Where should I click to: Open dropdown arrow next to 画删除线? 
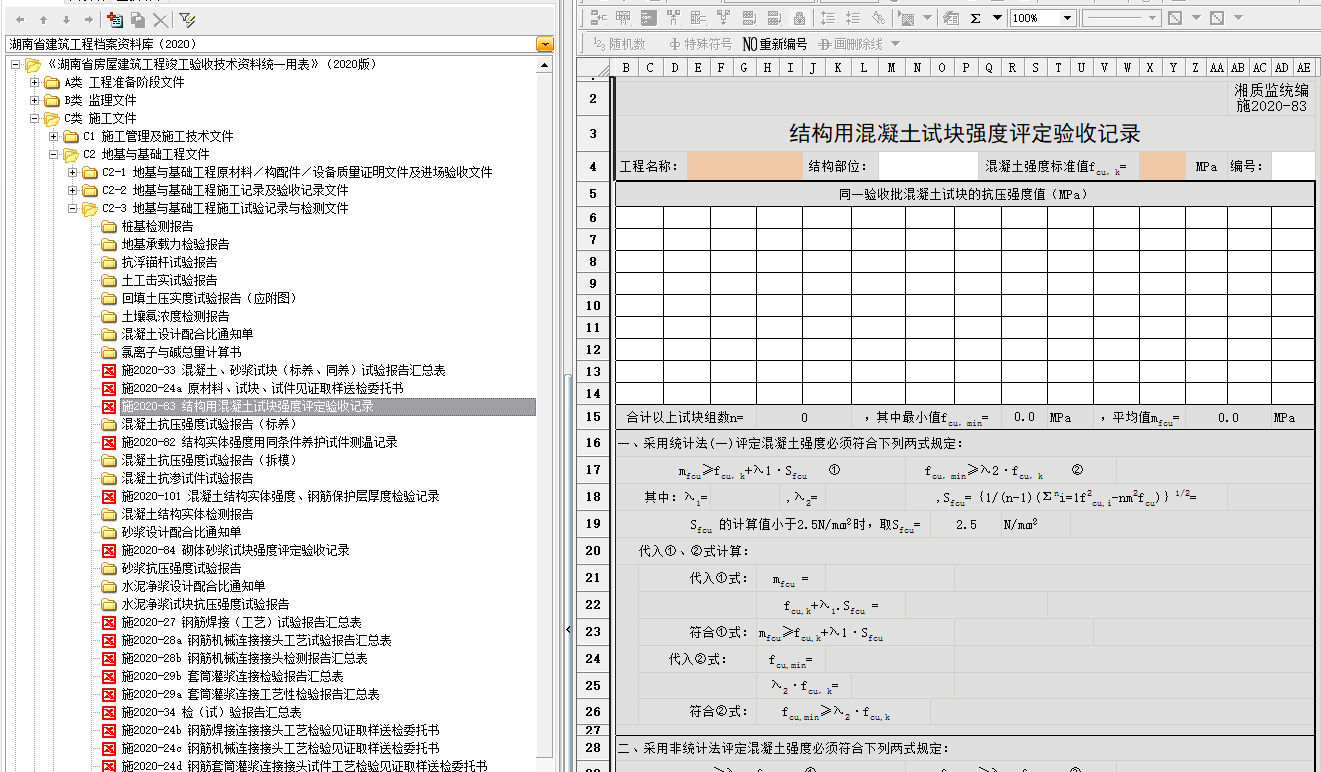[x=895, y=44]
